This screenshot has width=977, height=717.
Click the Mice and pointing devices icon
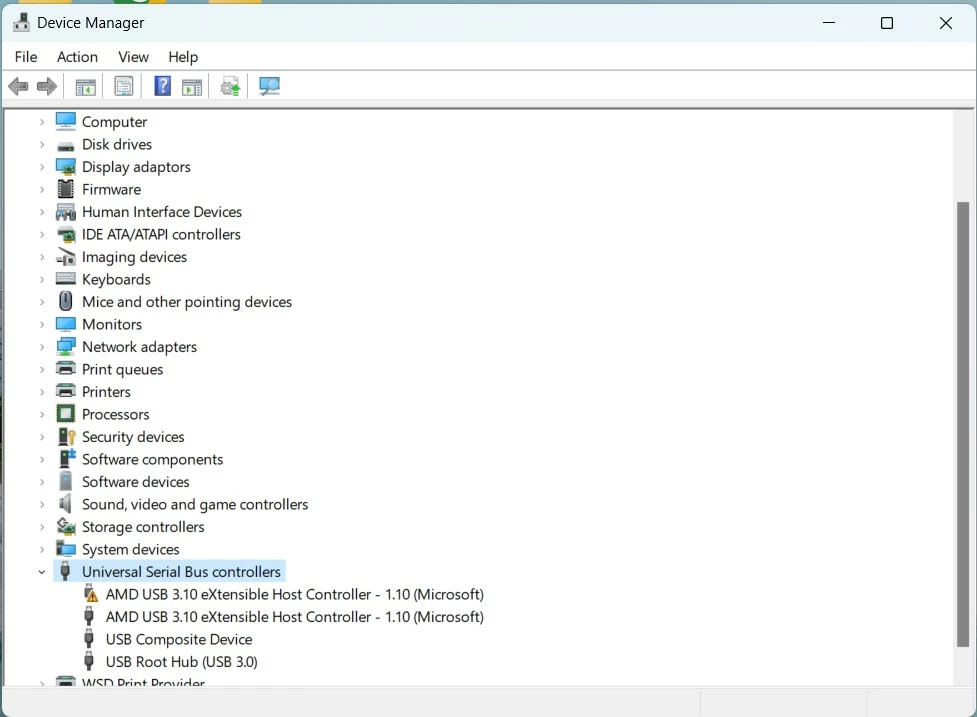65,302
